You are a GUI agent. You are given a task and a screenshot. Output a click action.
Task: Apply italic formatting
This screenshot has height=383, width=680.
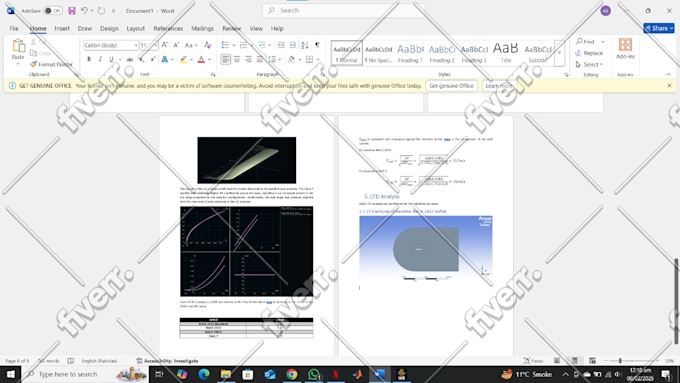100,59
